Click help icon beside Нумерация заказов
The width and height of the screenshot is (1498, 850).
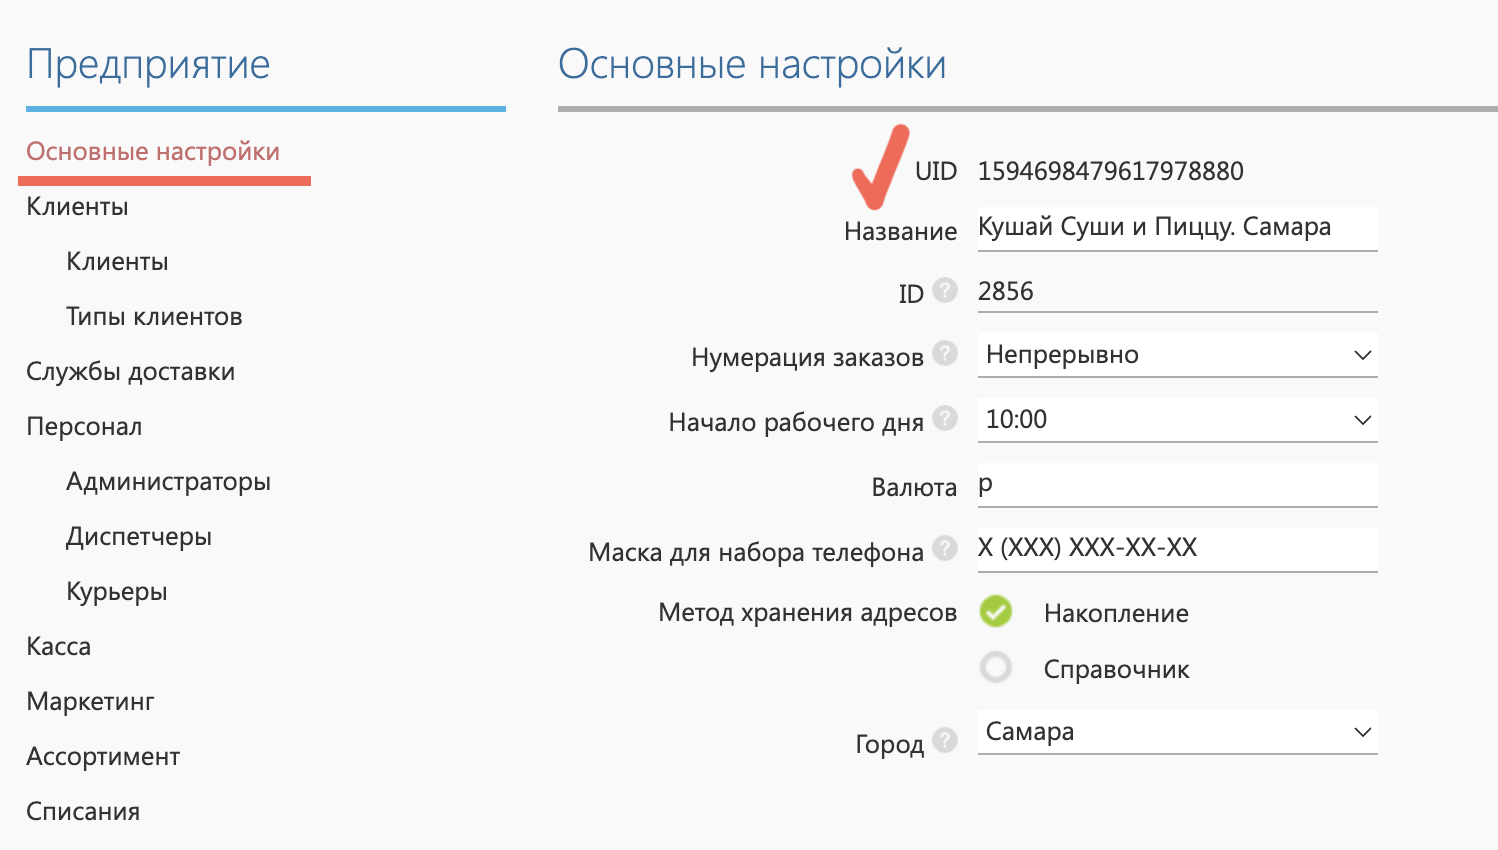[944, 354]
